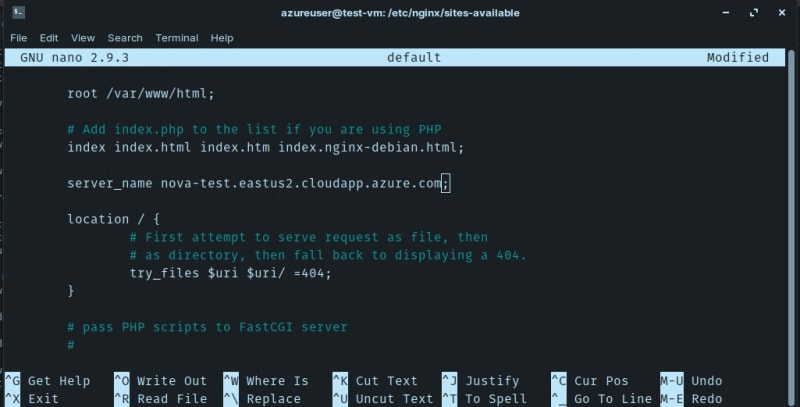Click the 'default' filename in nano header
Viewport: 800px width, 407px height.
414,58
